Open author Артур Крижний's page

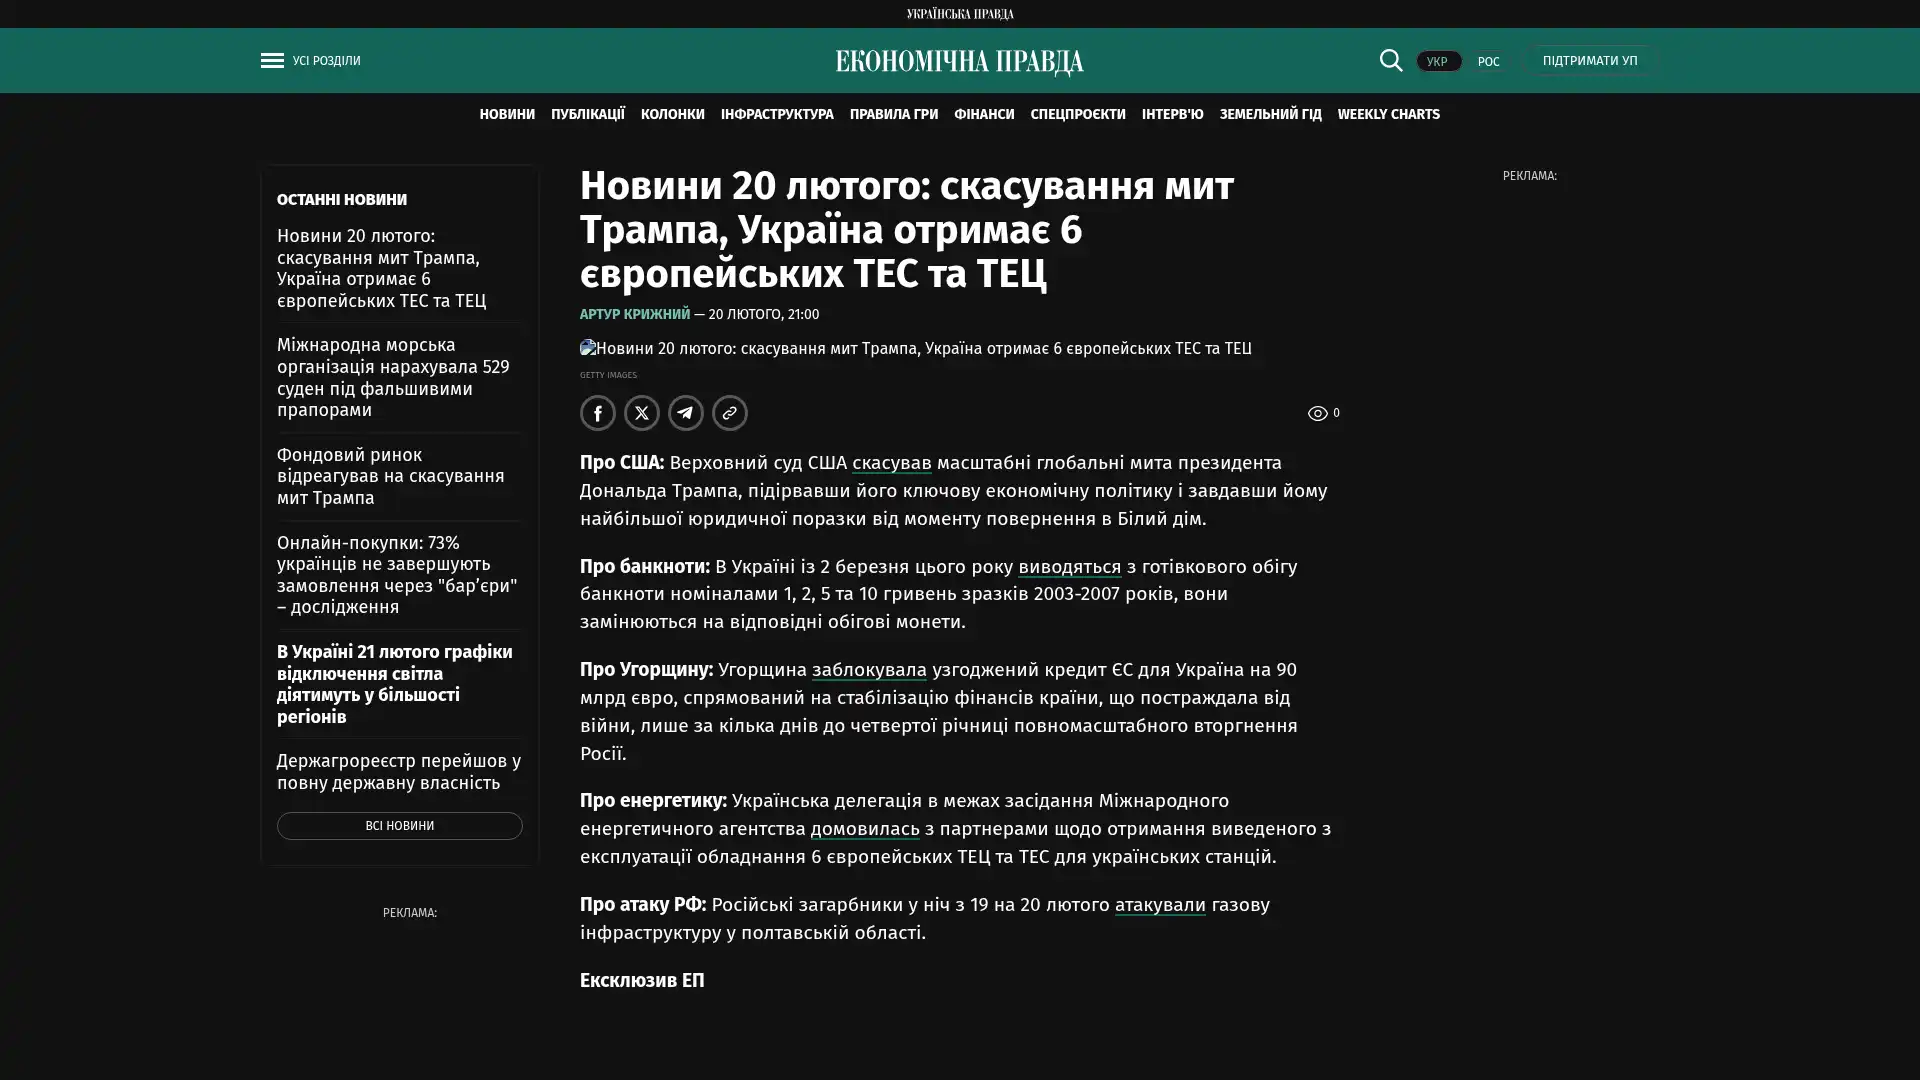click(x=634, y=314)
